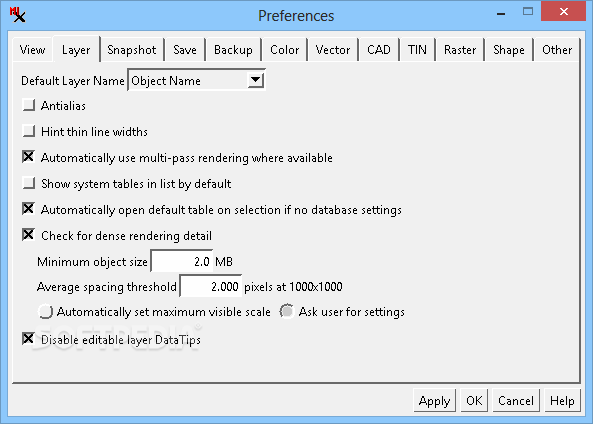Select Automatically set maximum visible scale

click(x=45, y=312)
